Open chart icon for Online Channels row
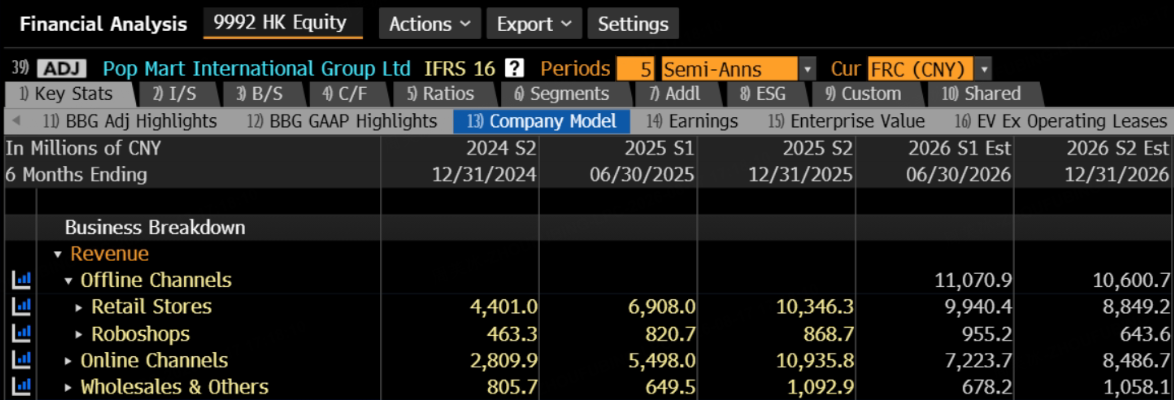This screenshot has width=1174, height=400. 20,361
